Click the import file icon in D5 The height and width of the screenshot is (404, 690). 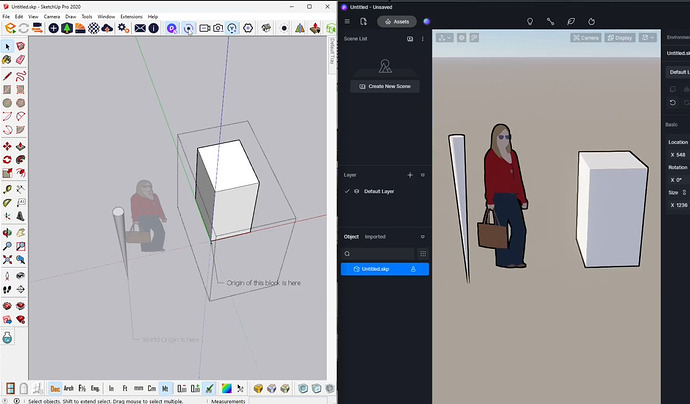pyautogui.click(x=363, y=21)
